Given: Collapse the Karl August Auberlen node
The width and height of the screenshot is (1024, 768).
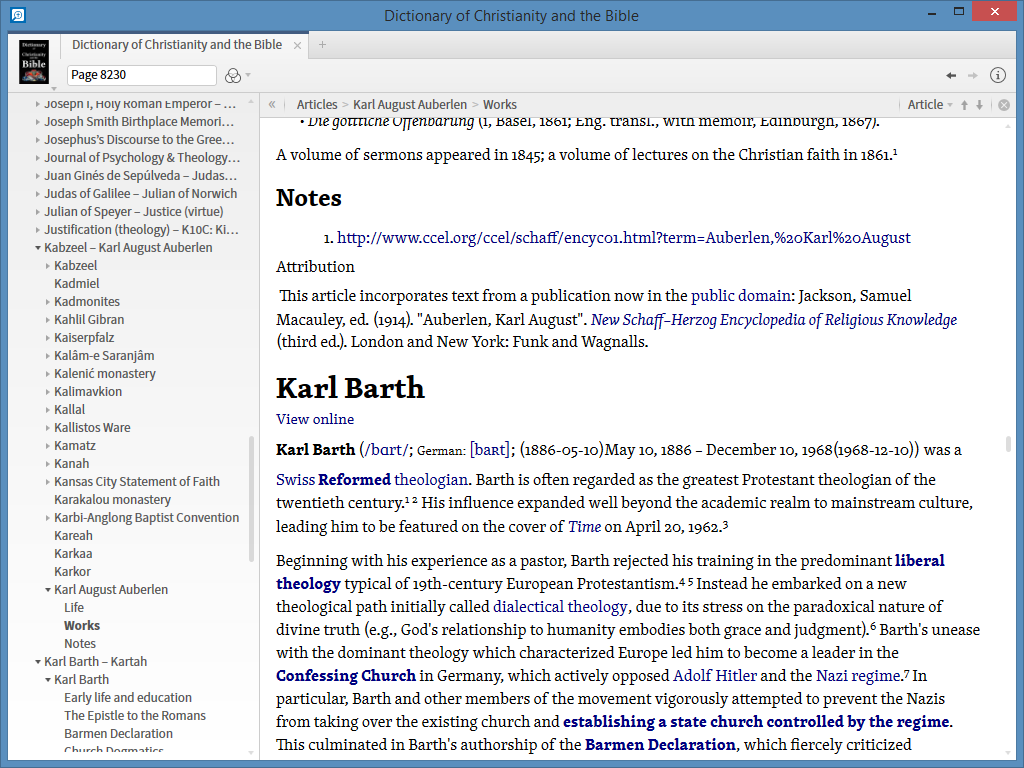Looking at the screenshot, I should (x=48, y=590).
